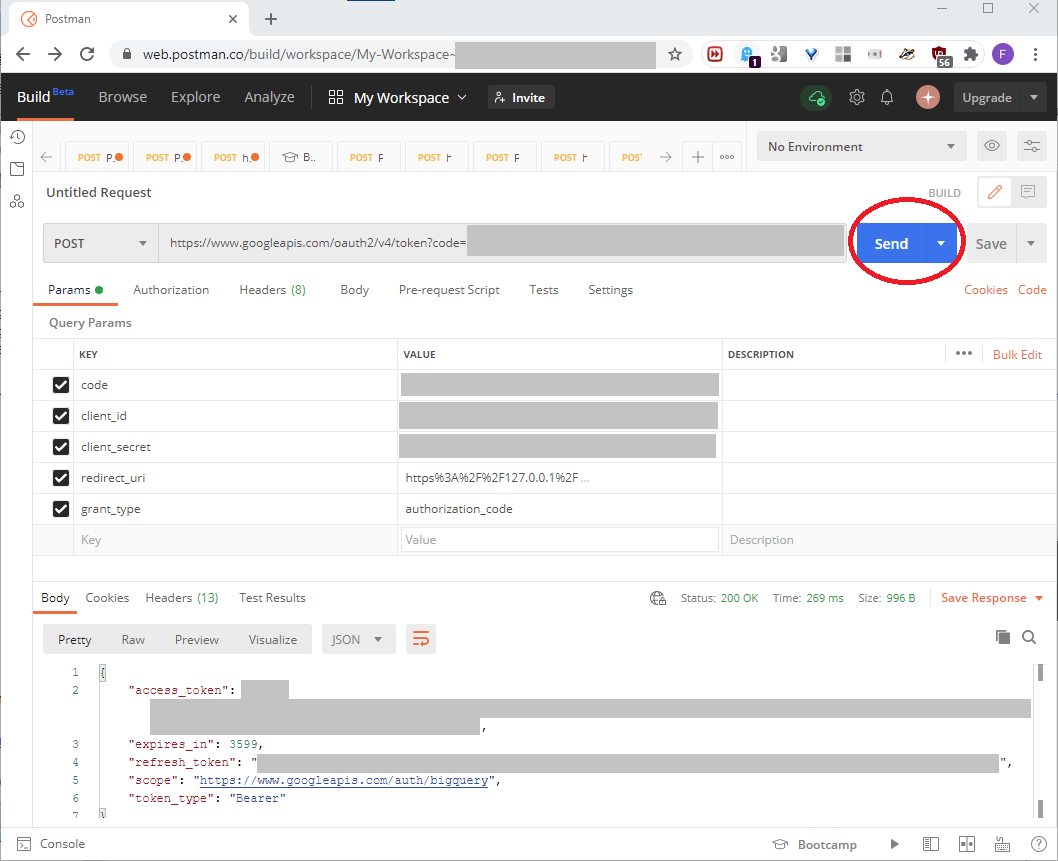Image resolution: width=1058 pixels, height=861 pixels.
Task: Open the comments icon beside BUILD
Action: (x=1028, y=192)
